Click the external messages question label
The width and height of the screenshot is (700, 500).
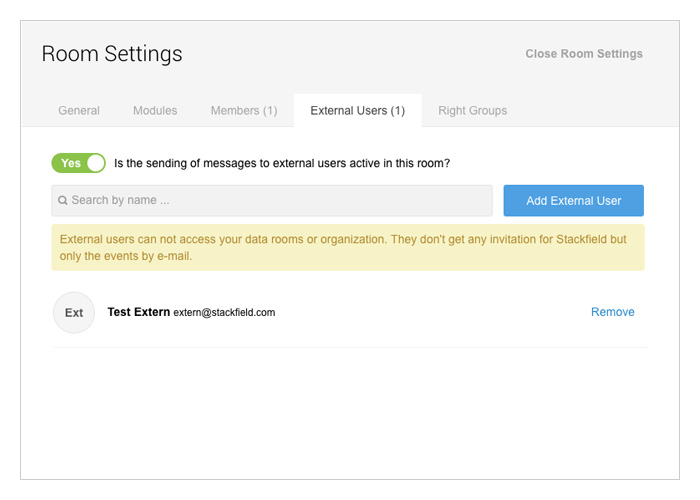(282, 163)
